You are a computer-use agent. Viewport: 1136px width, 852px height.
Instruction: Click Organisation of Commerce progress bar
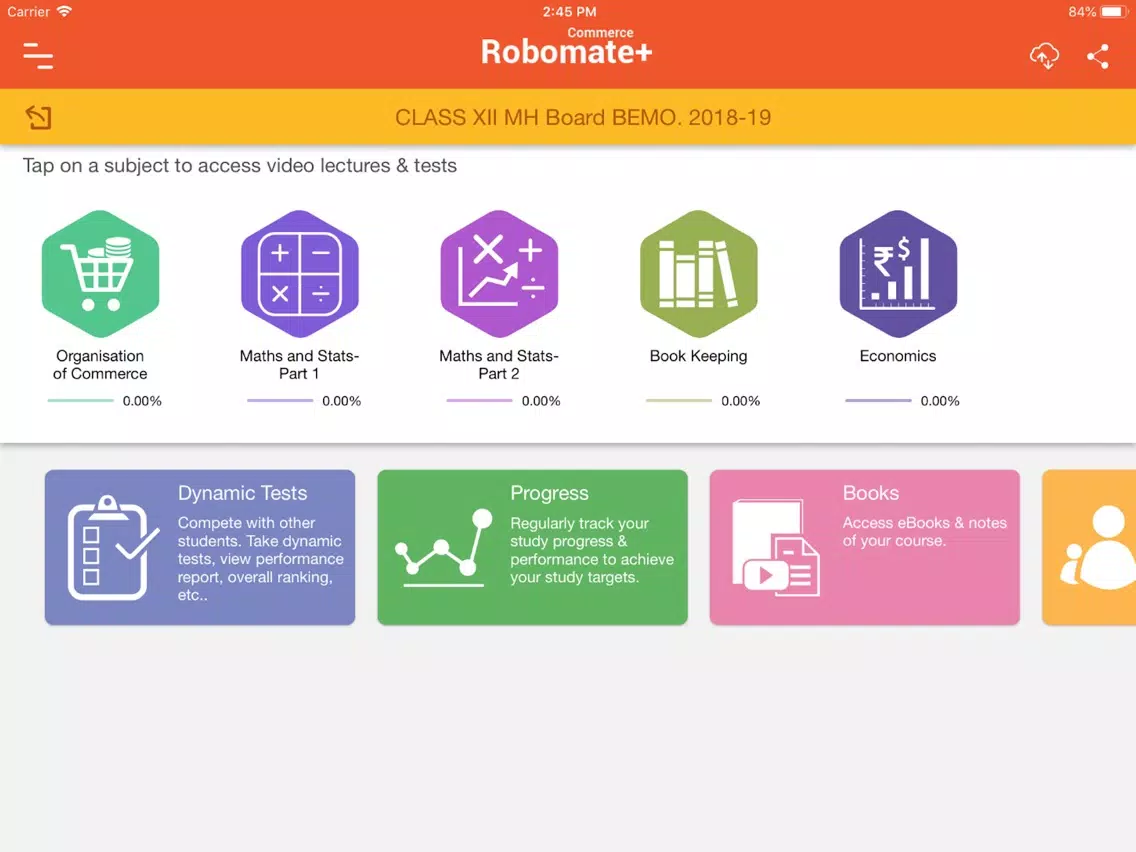coord(80,401)
